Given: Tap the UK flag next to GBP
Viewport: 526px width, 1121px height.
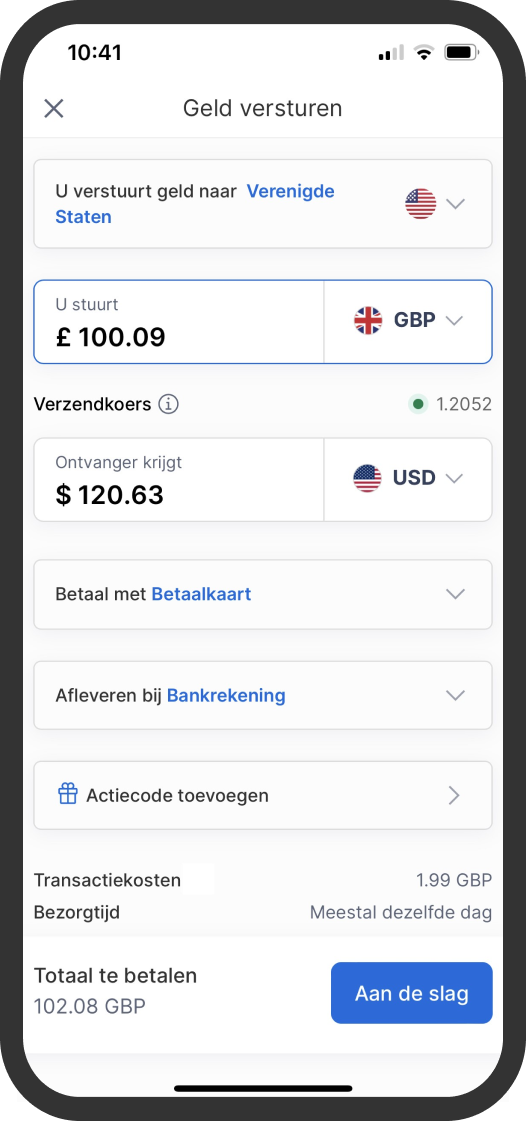Looking at the screenshot, I should click(x=368, y=321).
